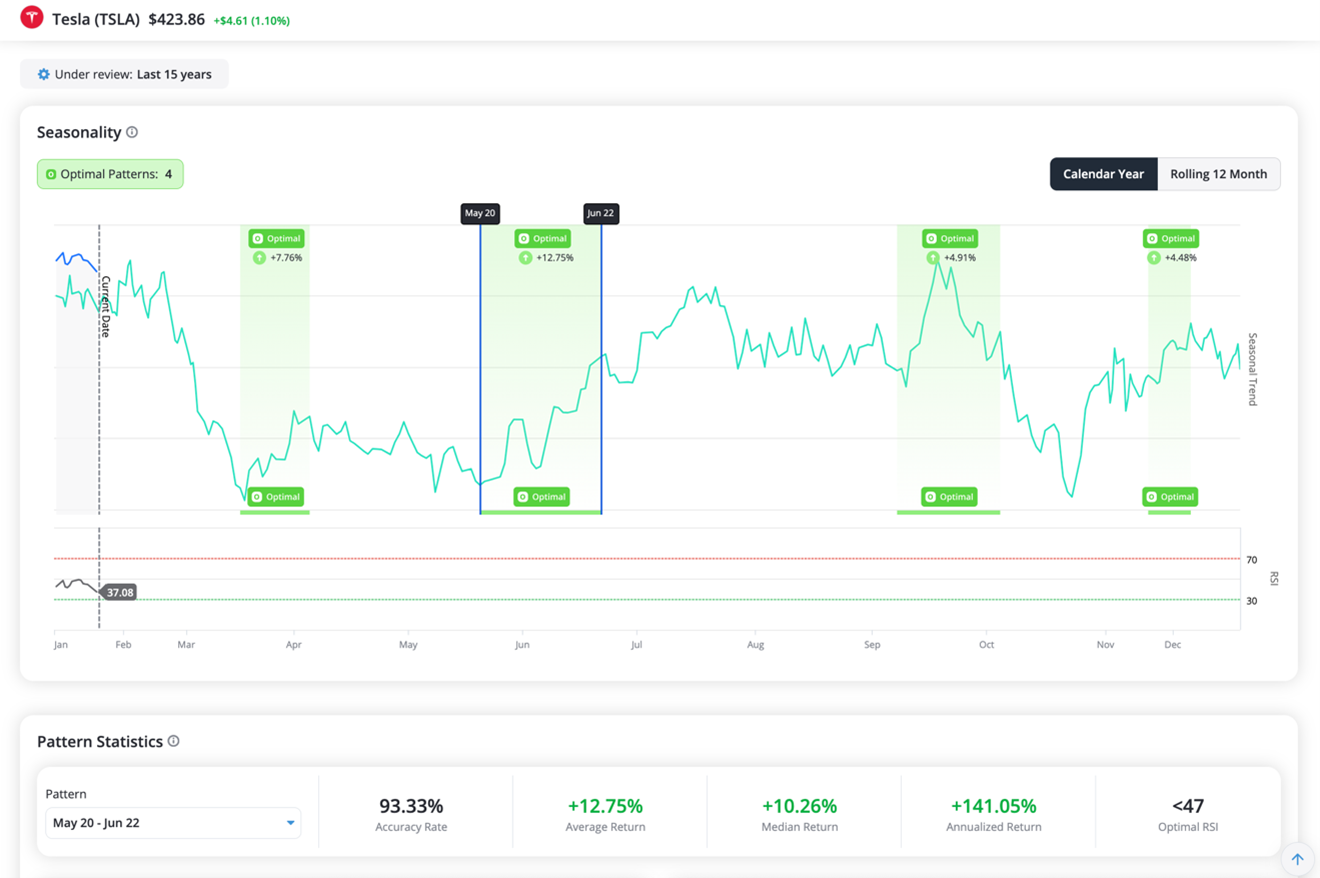Open the Last 15 years review period selector
The height and width of the screenshot is (878, 1320).
coord(174,74)
